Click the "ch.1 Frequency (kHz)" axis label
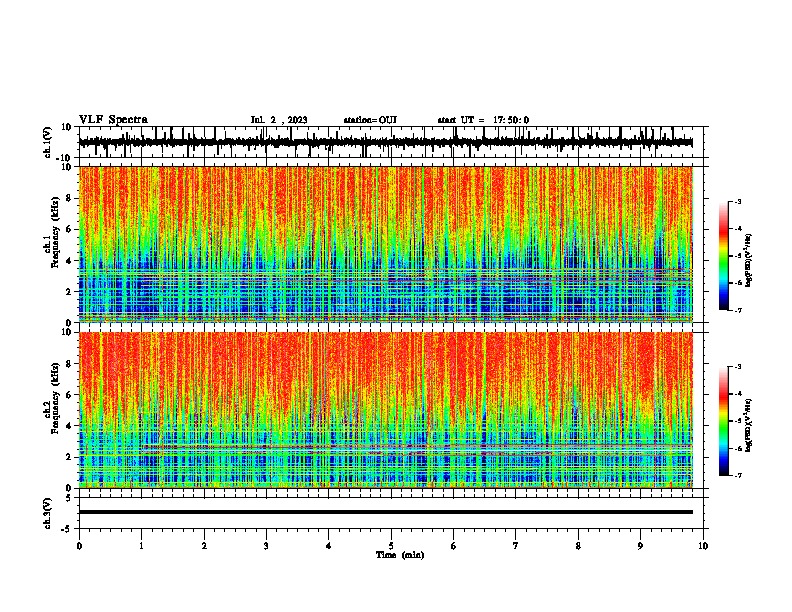 tap(52, 232)
